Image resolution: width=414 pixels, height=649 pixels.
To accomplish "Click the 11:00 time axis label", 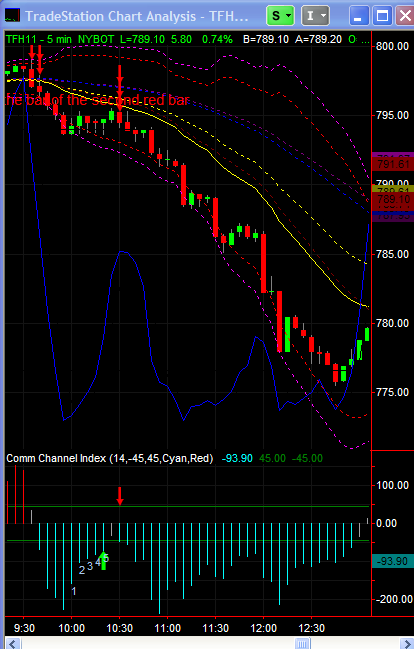I will [x=168, y=628].
